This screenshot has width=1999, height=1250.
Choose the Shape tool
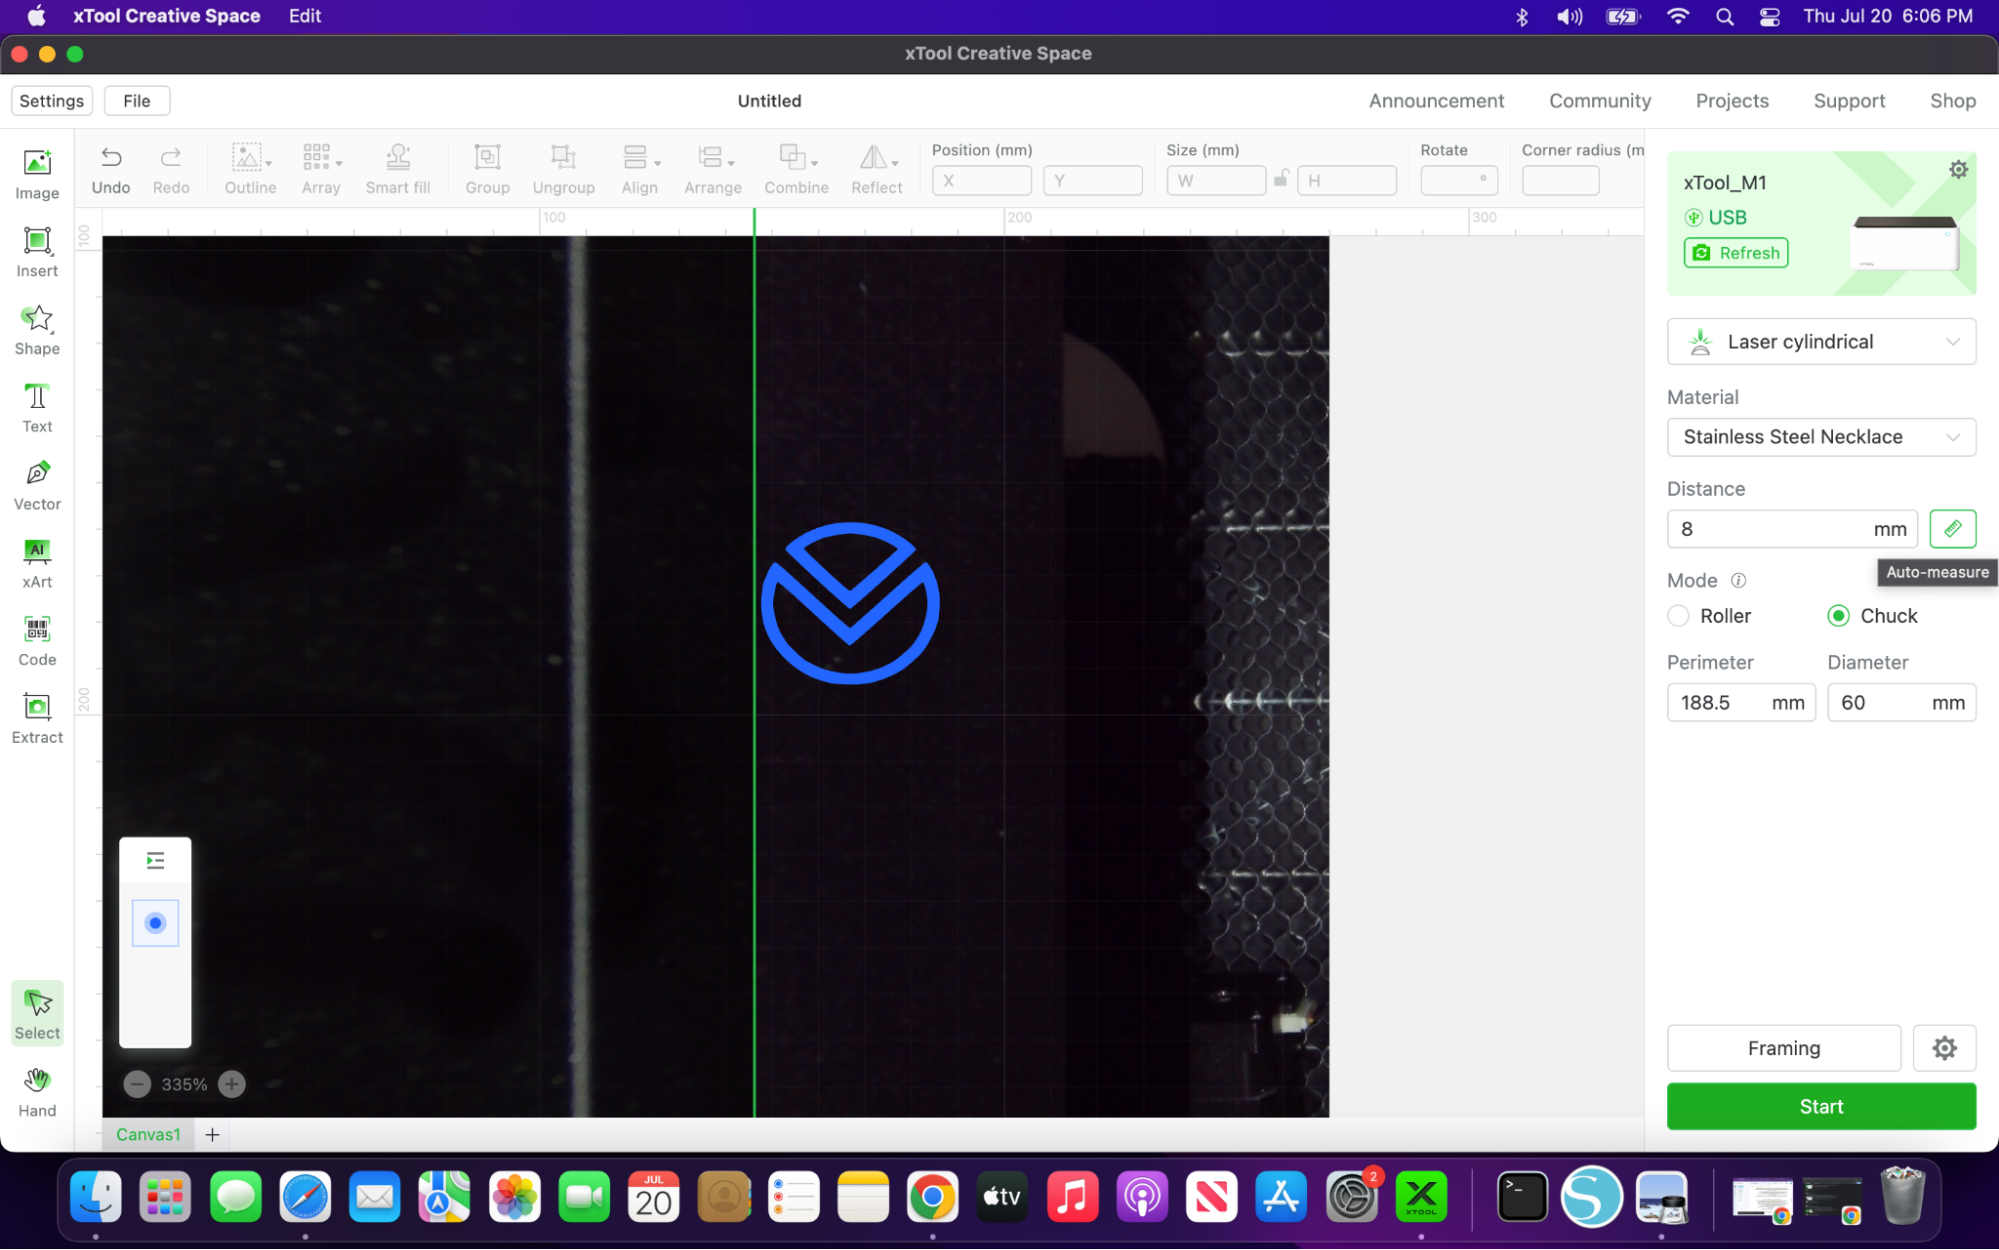point(37,330)
